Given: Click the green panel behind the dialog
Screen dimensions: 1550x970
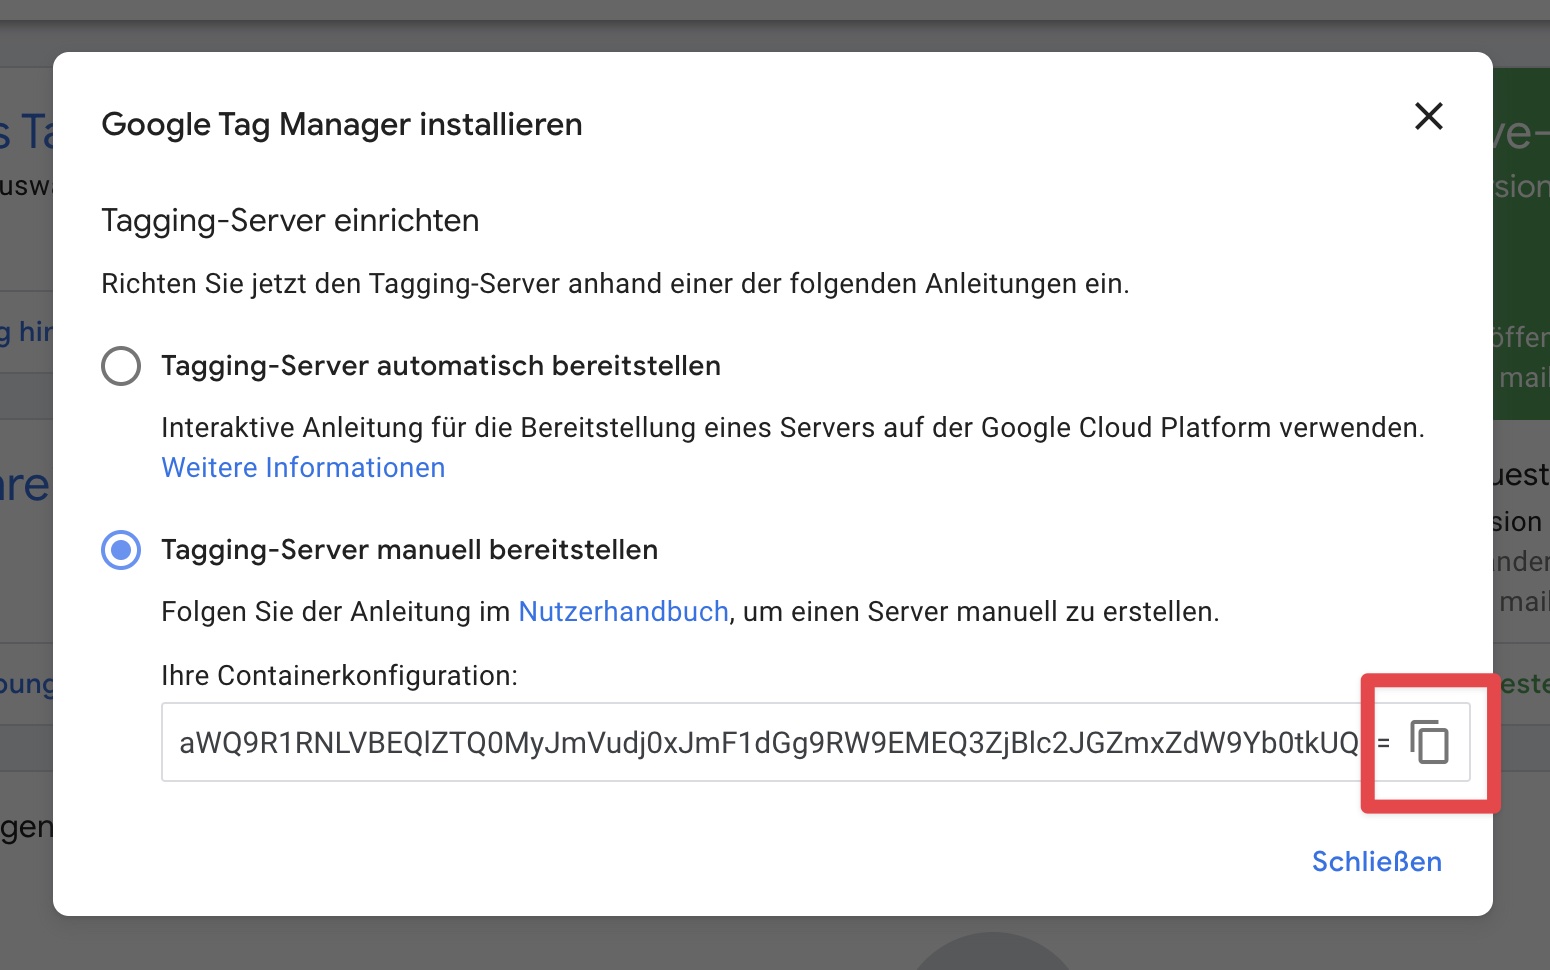Looking at the screenshot, I should [x=1520, y=250].
